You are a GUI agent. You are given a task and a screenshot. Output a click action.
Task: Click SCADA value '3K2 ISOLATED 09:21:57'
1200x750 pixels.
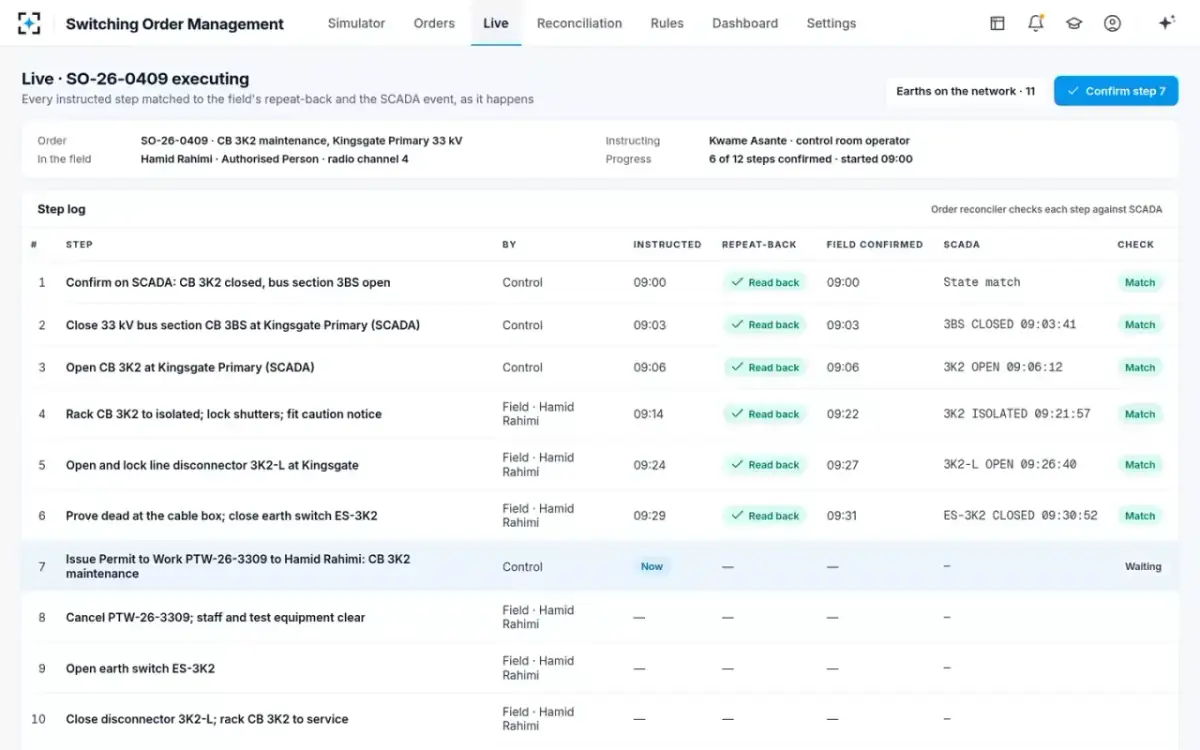[x=1017, y=414]
